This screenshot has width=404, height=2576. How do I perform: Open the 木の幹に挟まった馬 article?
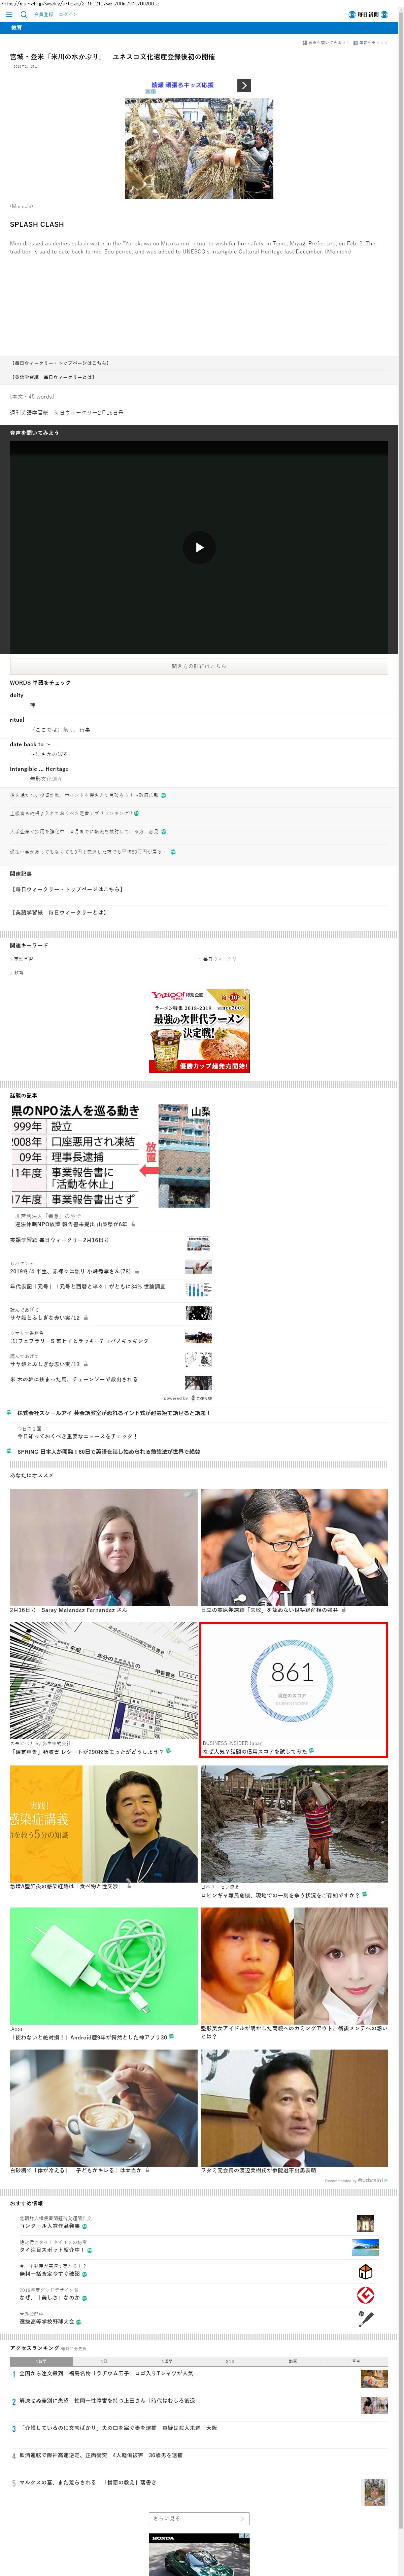74,1379
